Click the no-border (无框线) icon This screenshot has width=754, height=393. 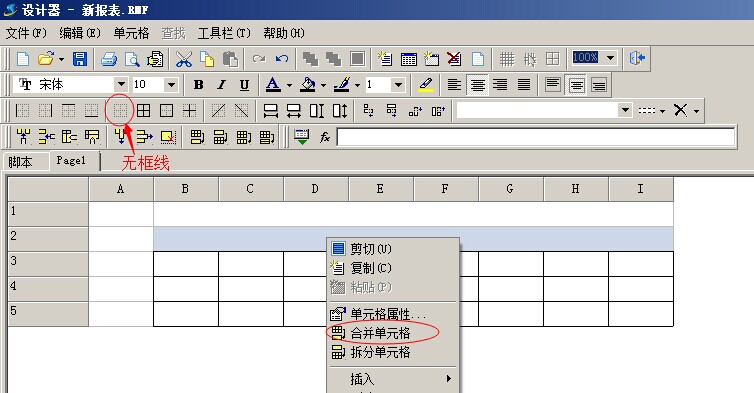click(x=120, y=111)
